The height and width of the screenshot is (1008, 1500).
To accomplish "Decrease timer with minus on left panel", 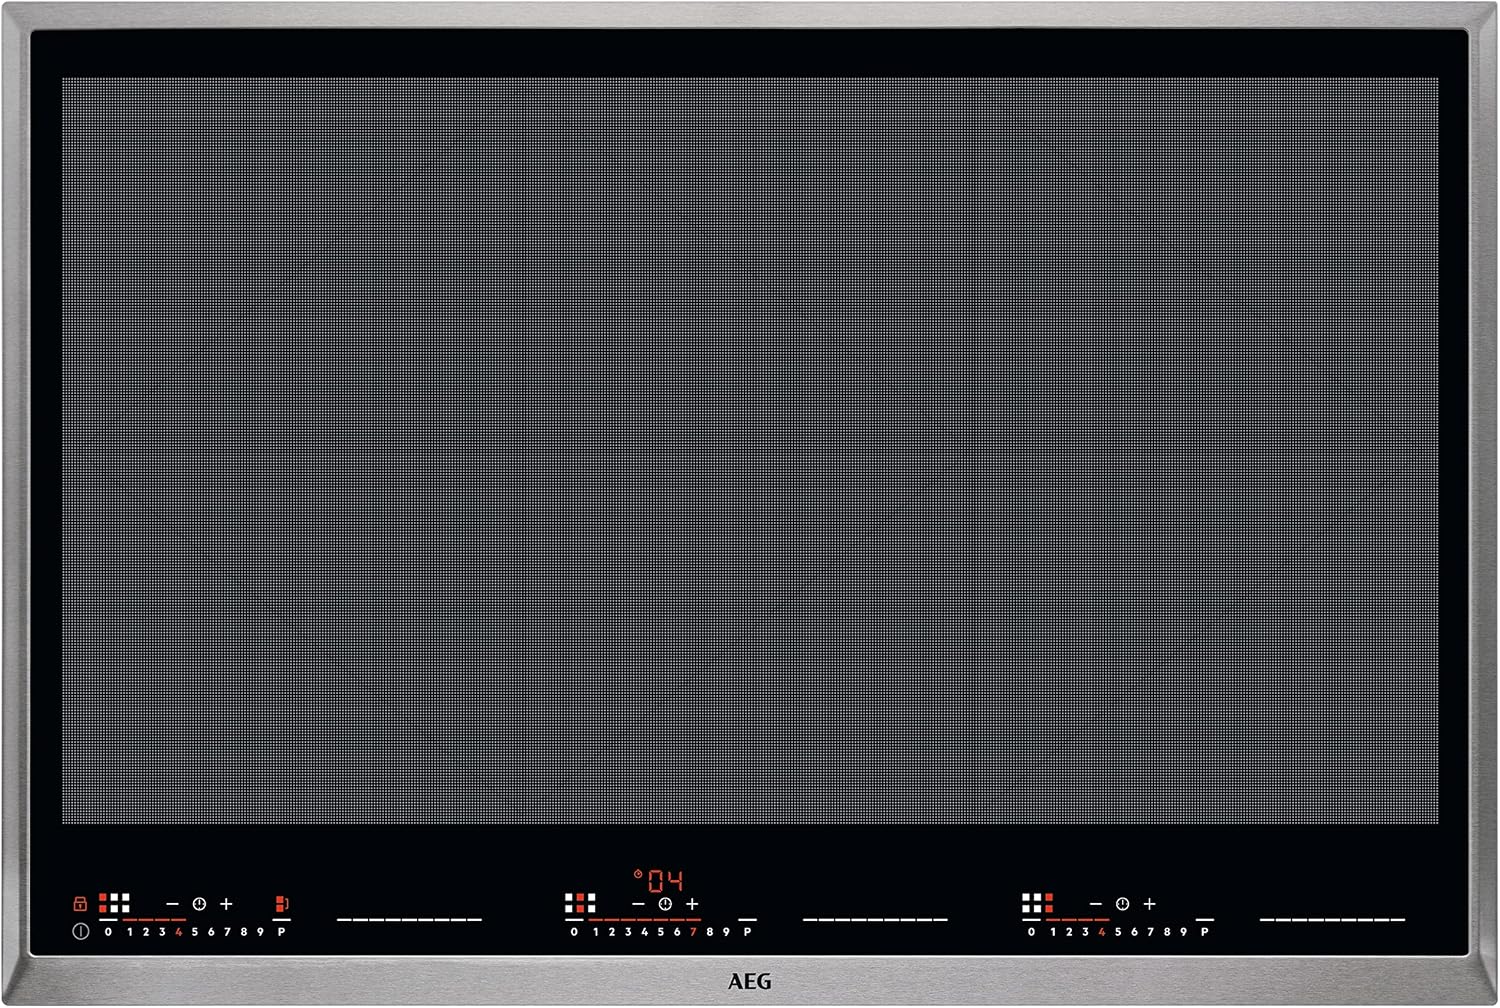I will coord(172,904).
